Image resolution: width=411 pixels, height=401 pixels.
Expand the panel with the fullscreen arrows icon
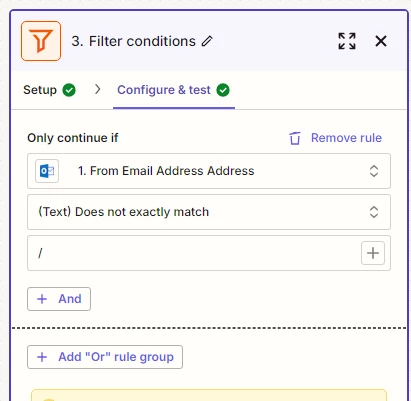(x=347, y=41)
